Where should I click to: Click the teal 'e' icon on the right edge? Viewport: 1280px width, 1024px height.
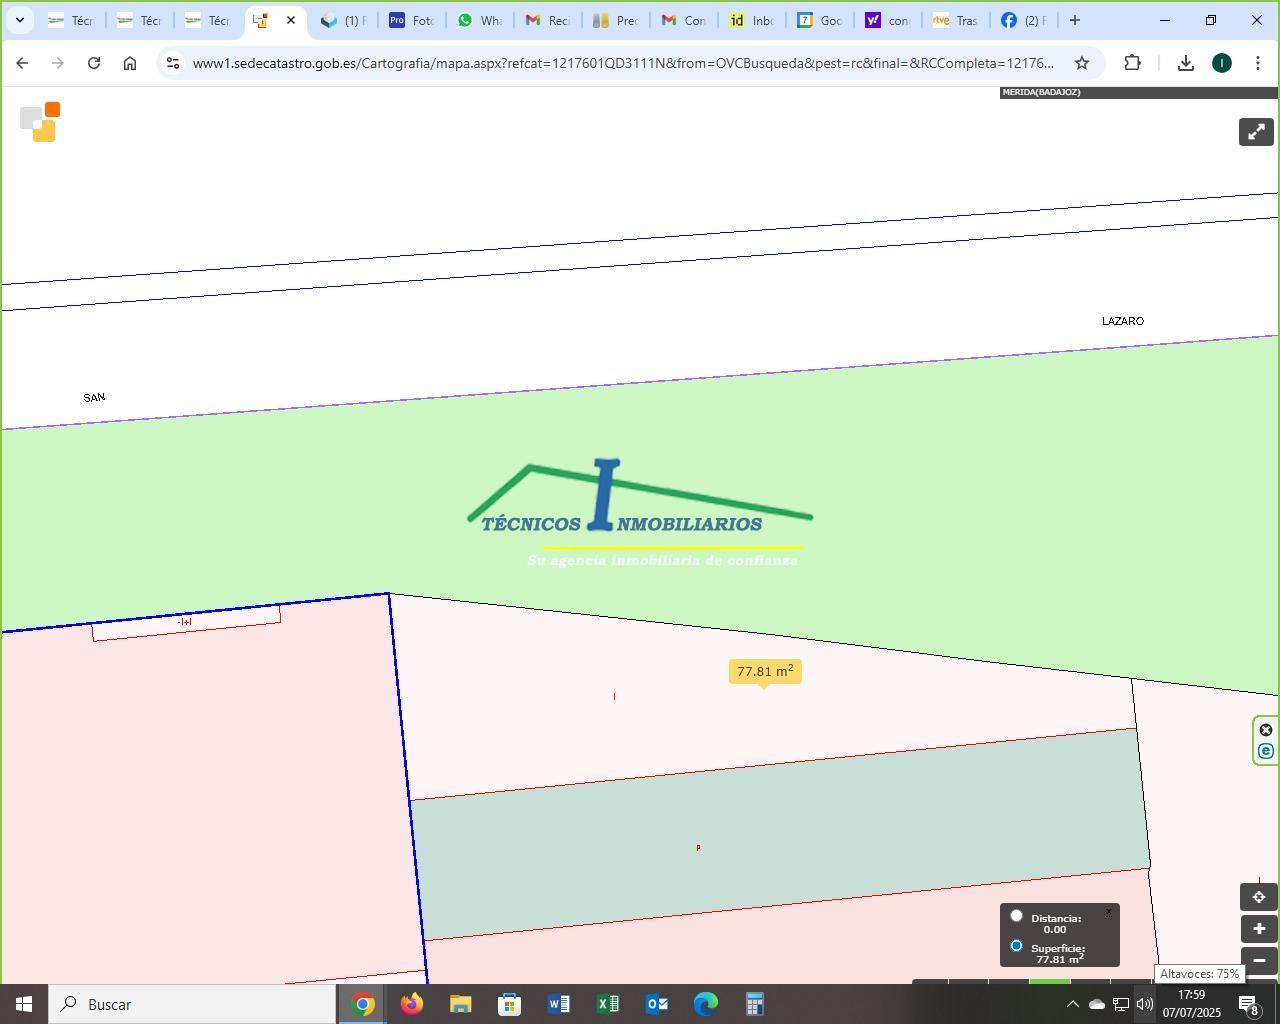pos(1266,751)
